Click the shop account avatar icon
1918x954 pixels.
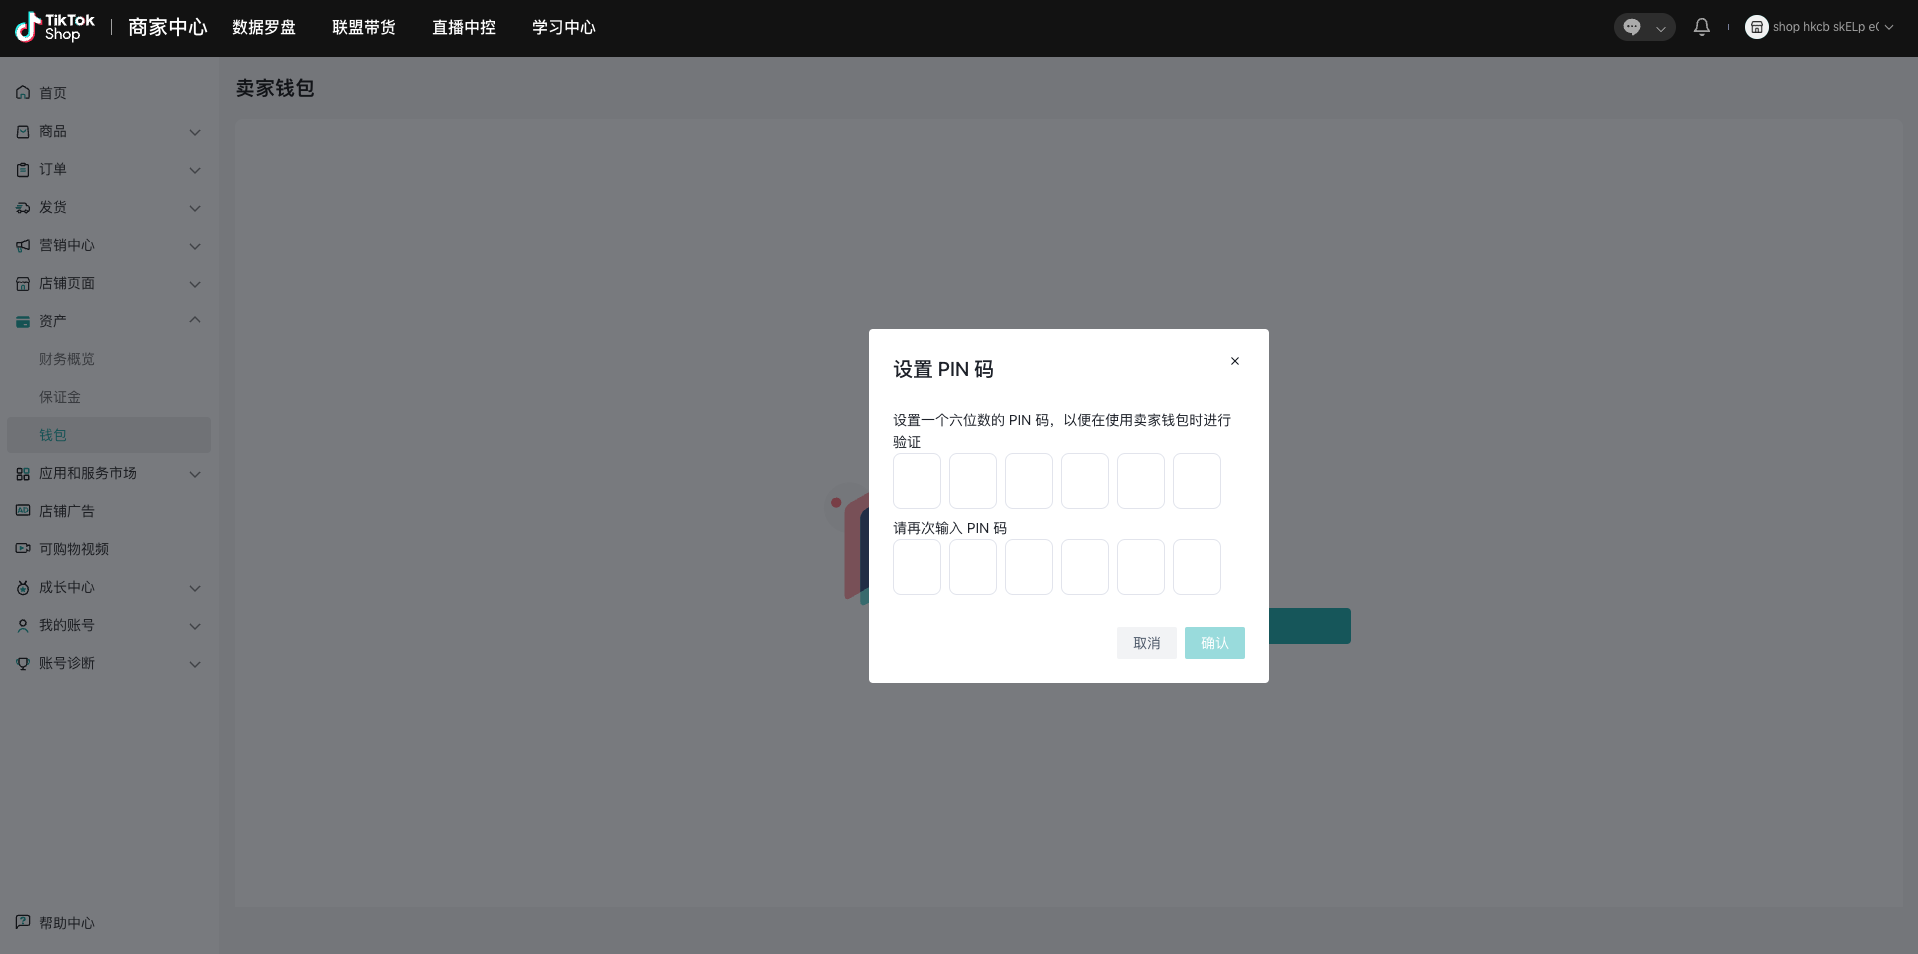coord(1756,27)
